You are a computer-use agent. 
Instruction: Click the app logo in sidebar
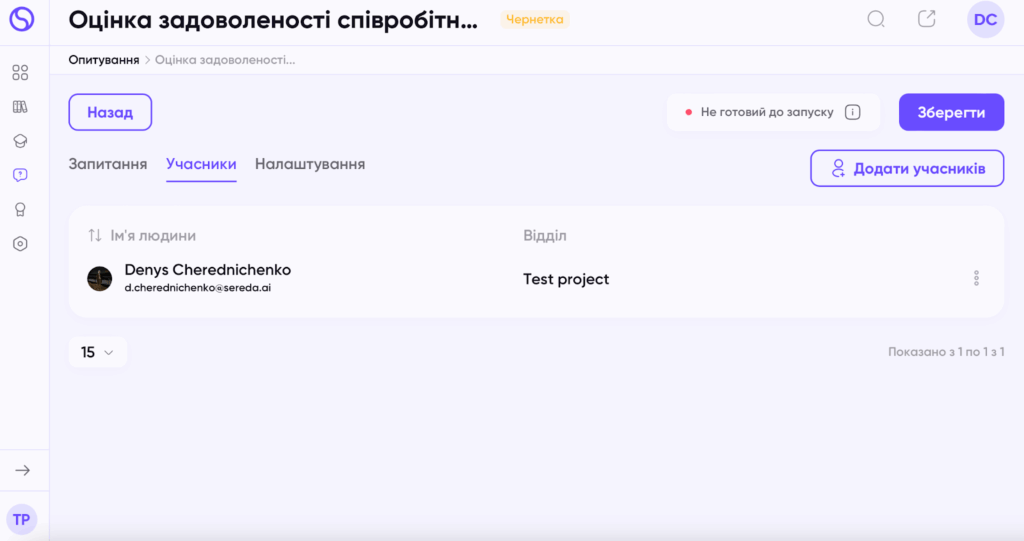point(21,19)
